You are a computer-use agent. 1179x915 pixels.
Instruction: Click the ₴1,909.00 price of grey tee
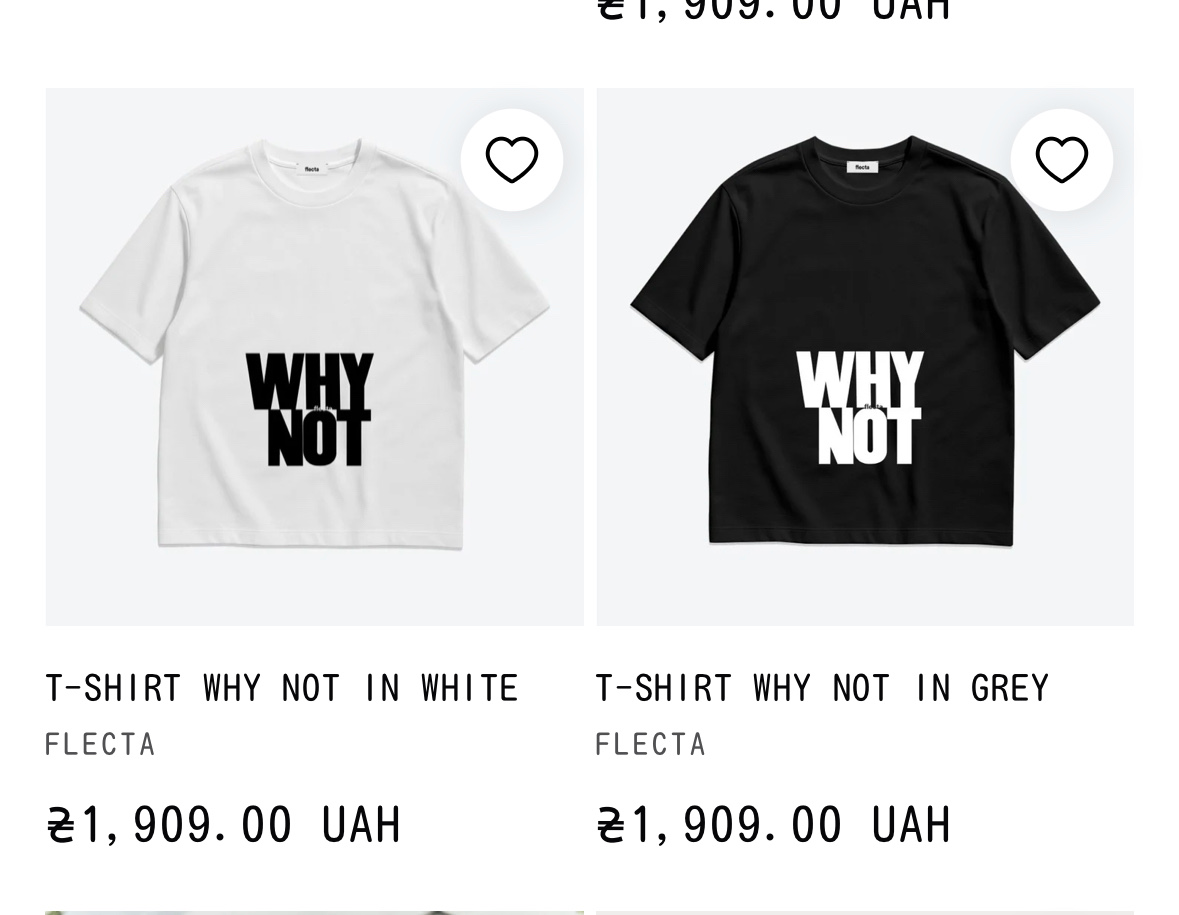coord(773,826)
